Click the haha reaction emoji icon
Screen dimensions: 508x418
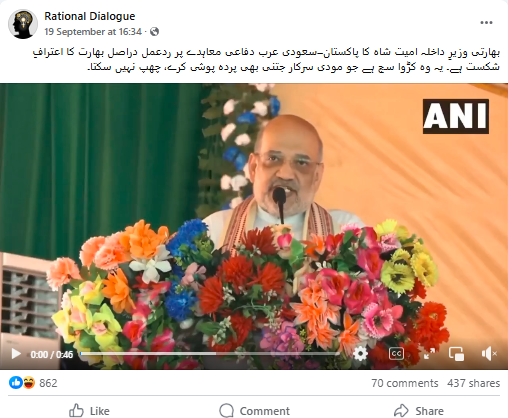pos(29,383)
